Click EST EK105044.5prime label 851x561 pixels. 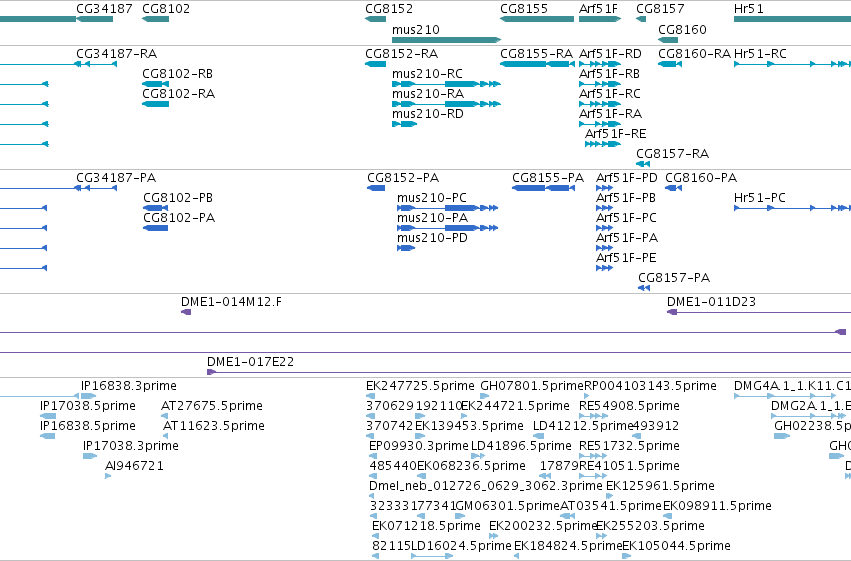tap(677, 546)
